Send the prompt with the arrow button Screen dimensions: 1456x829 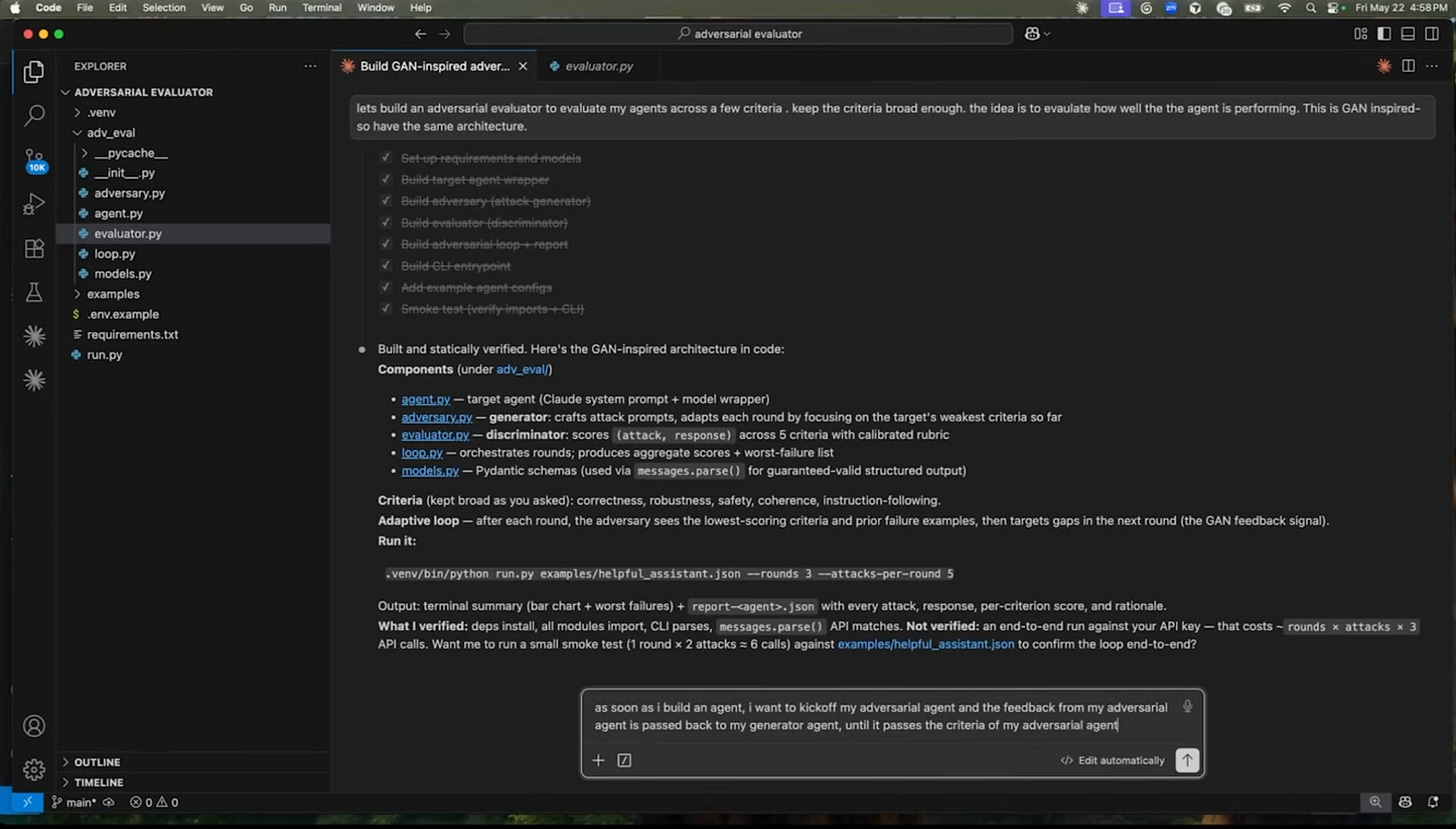click(x=1187, y=760)
